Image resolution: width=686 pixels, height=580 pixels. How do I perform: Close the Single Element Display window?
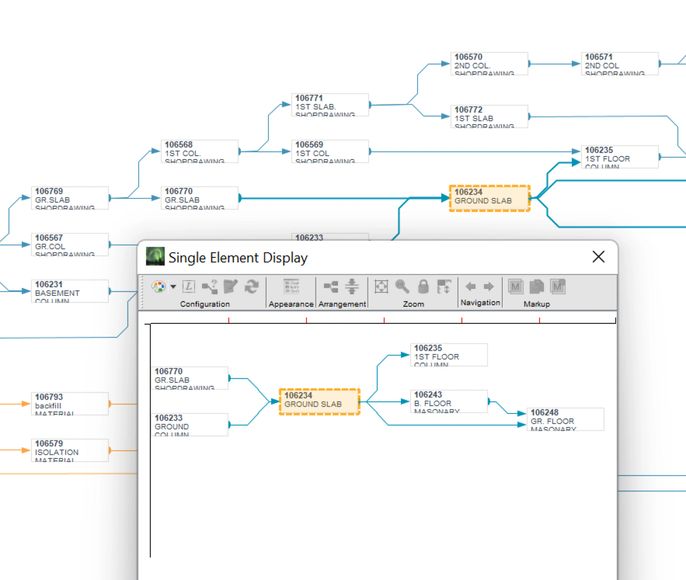pyautogui.click(x=598, y=257)
